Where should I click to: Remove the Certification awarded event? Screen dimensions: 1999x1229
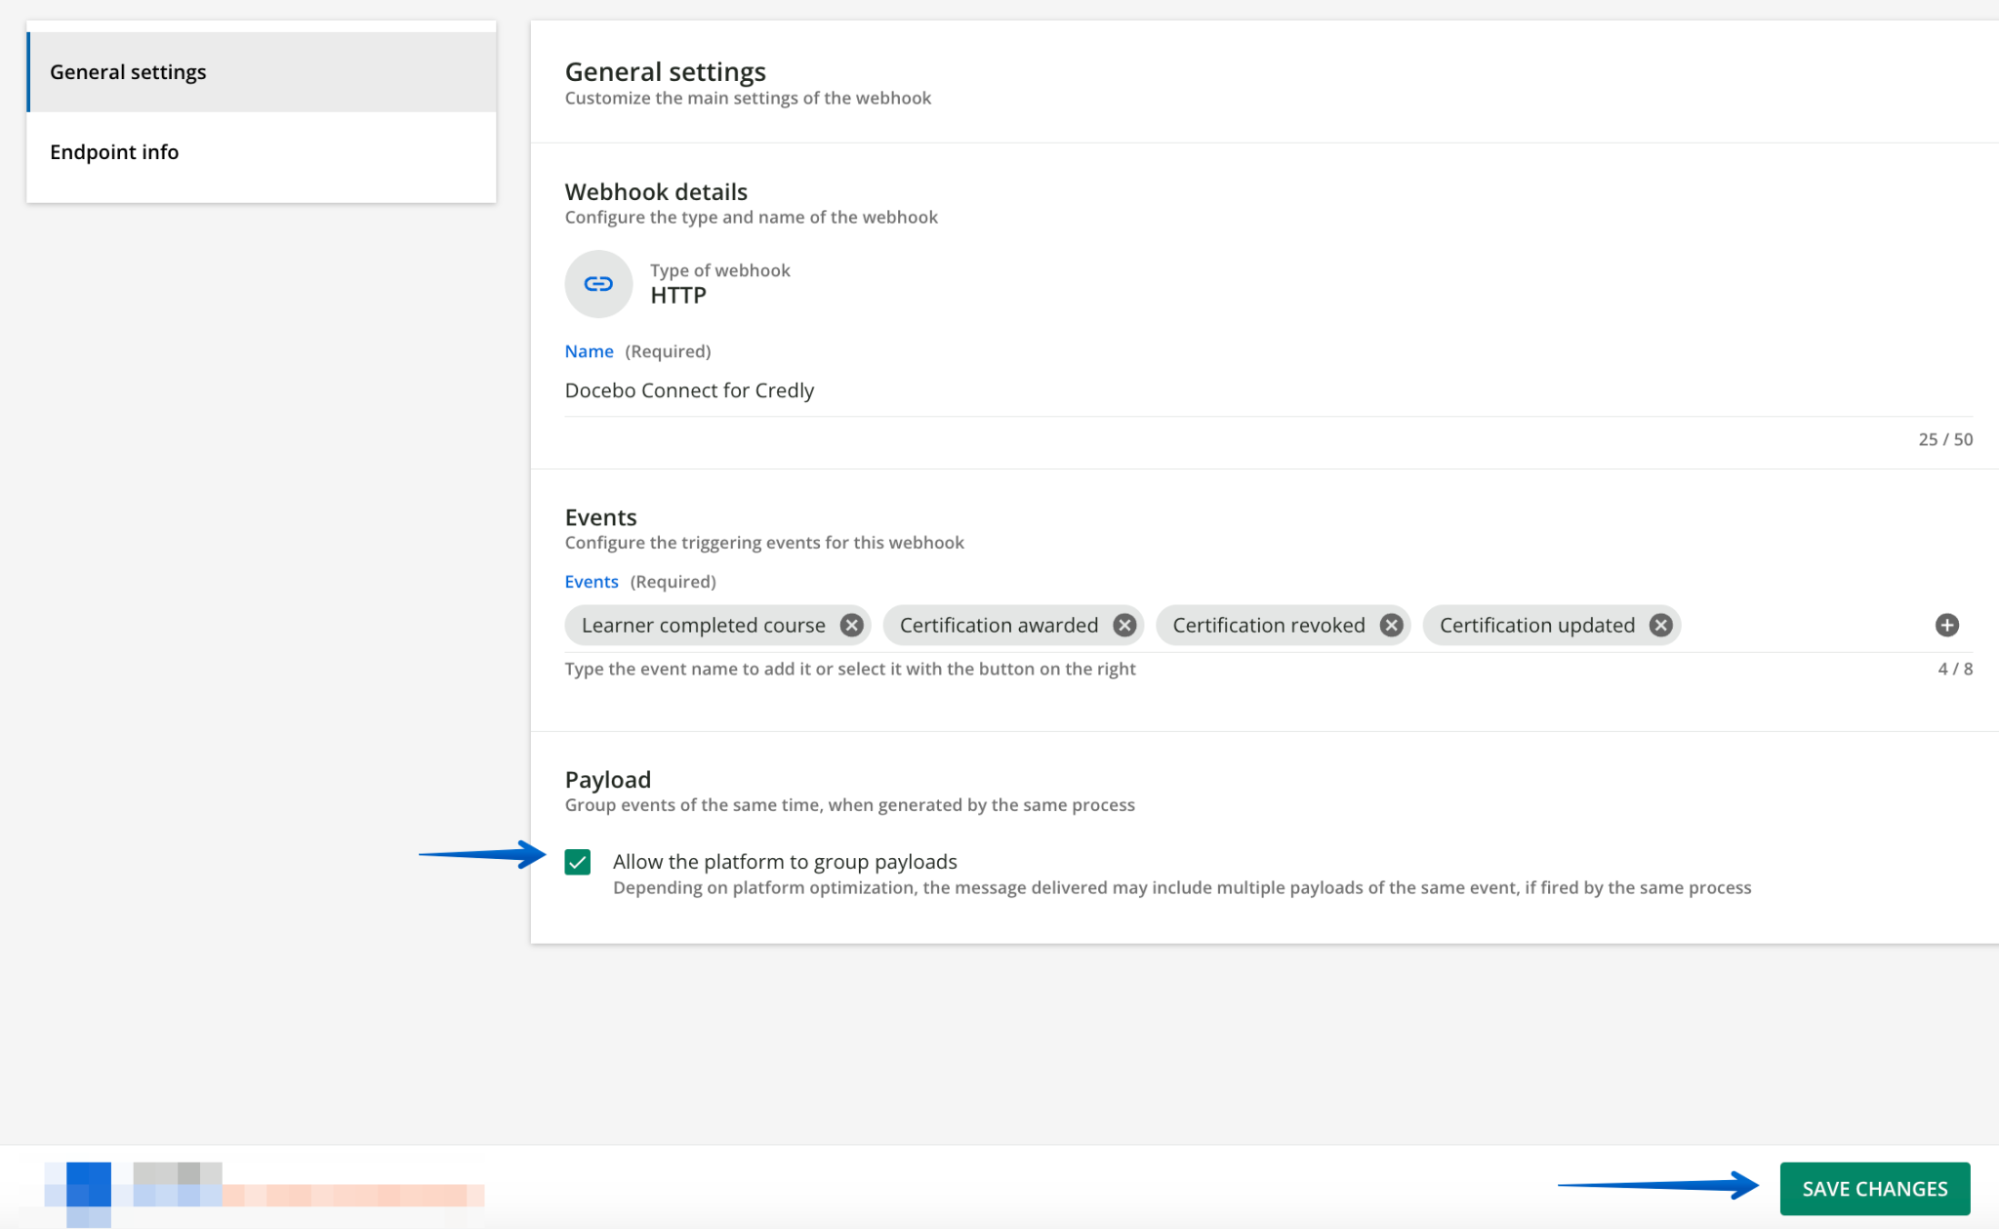coord(1124,624)
